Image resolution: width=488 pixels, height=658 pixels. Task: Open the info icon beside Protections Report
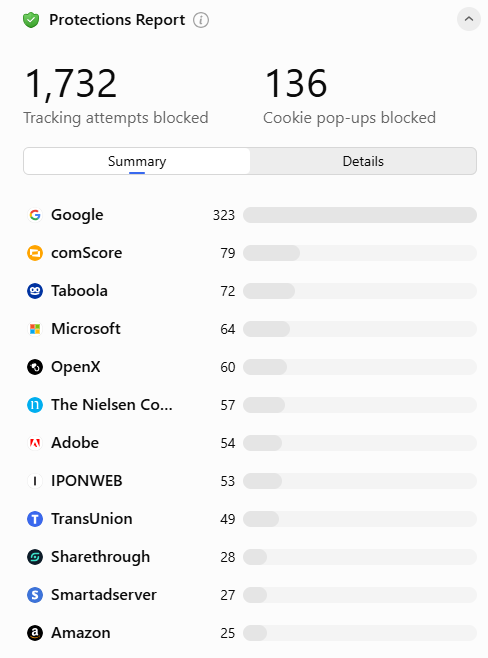coord(201,20)
